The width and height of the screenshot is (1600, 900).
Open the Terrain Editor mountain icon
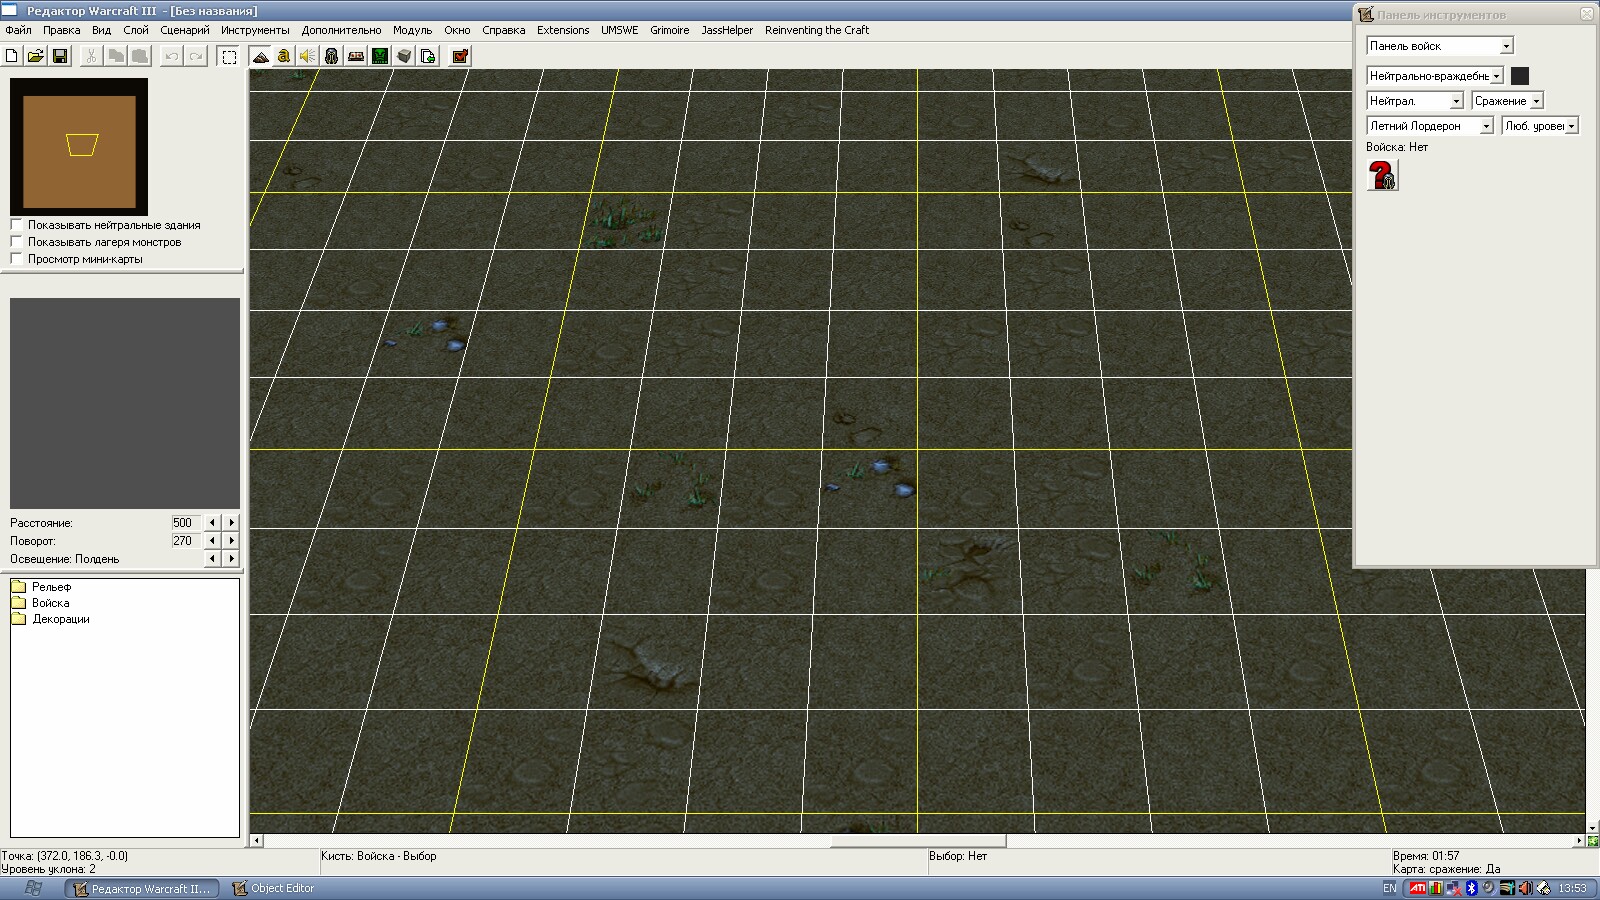(260, 56)
